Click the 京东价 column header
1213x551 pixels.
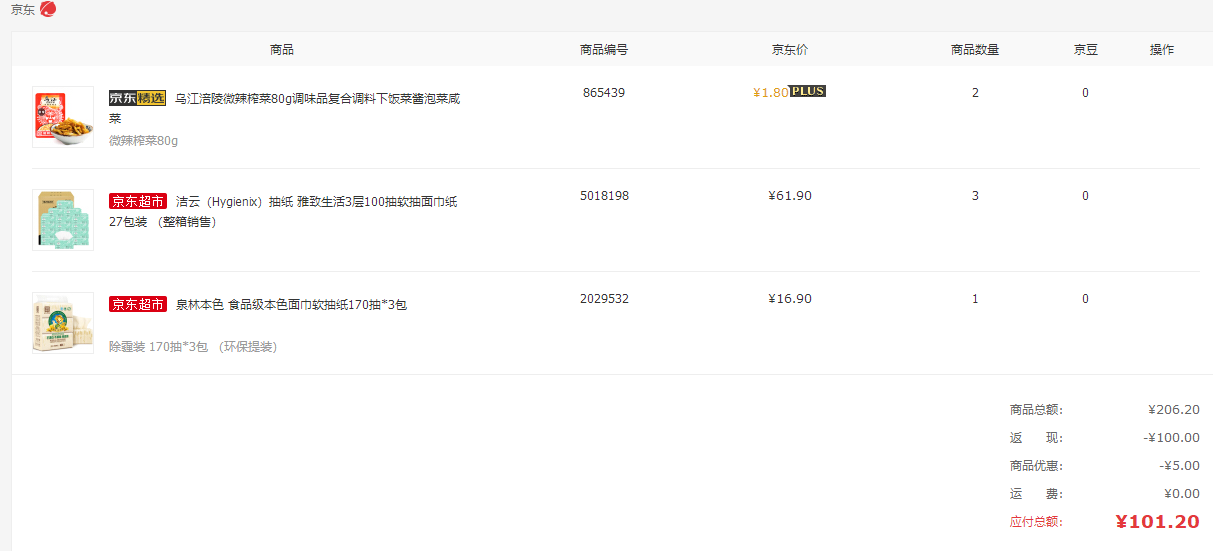coord(790,49)
